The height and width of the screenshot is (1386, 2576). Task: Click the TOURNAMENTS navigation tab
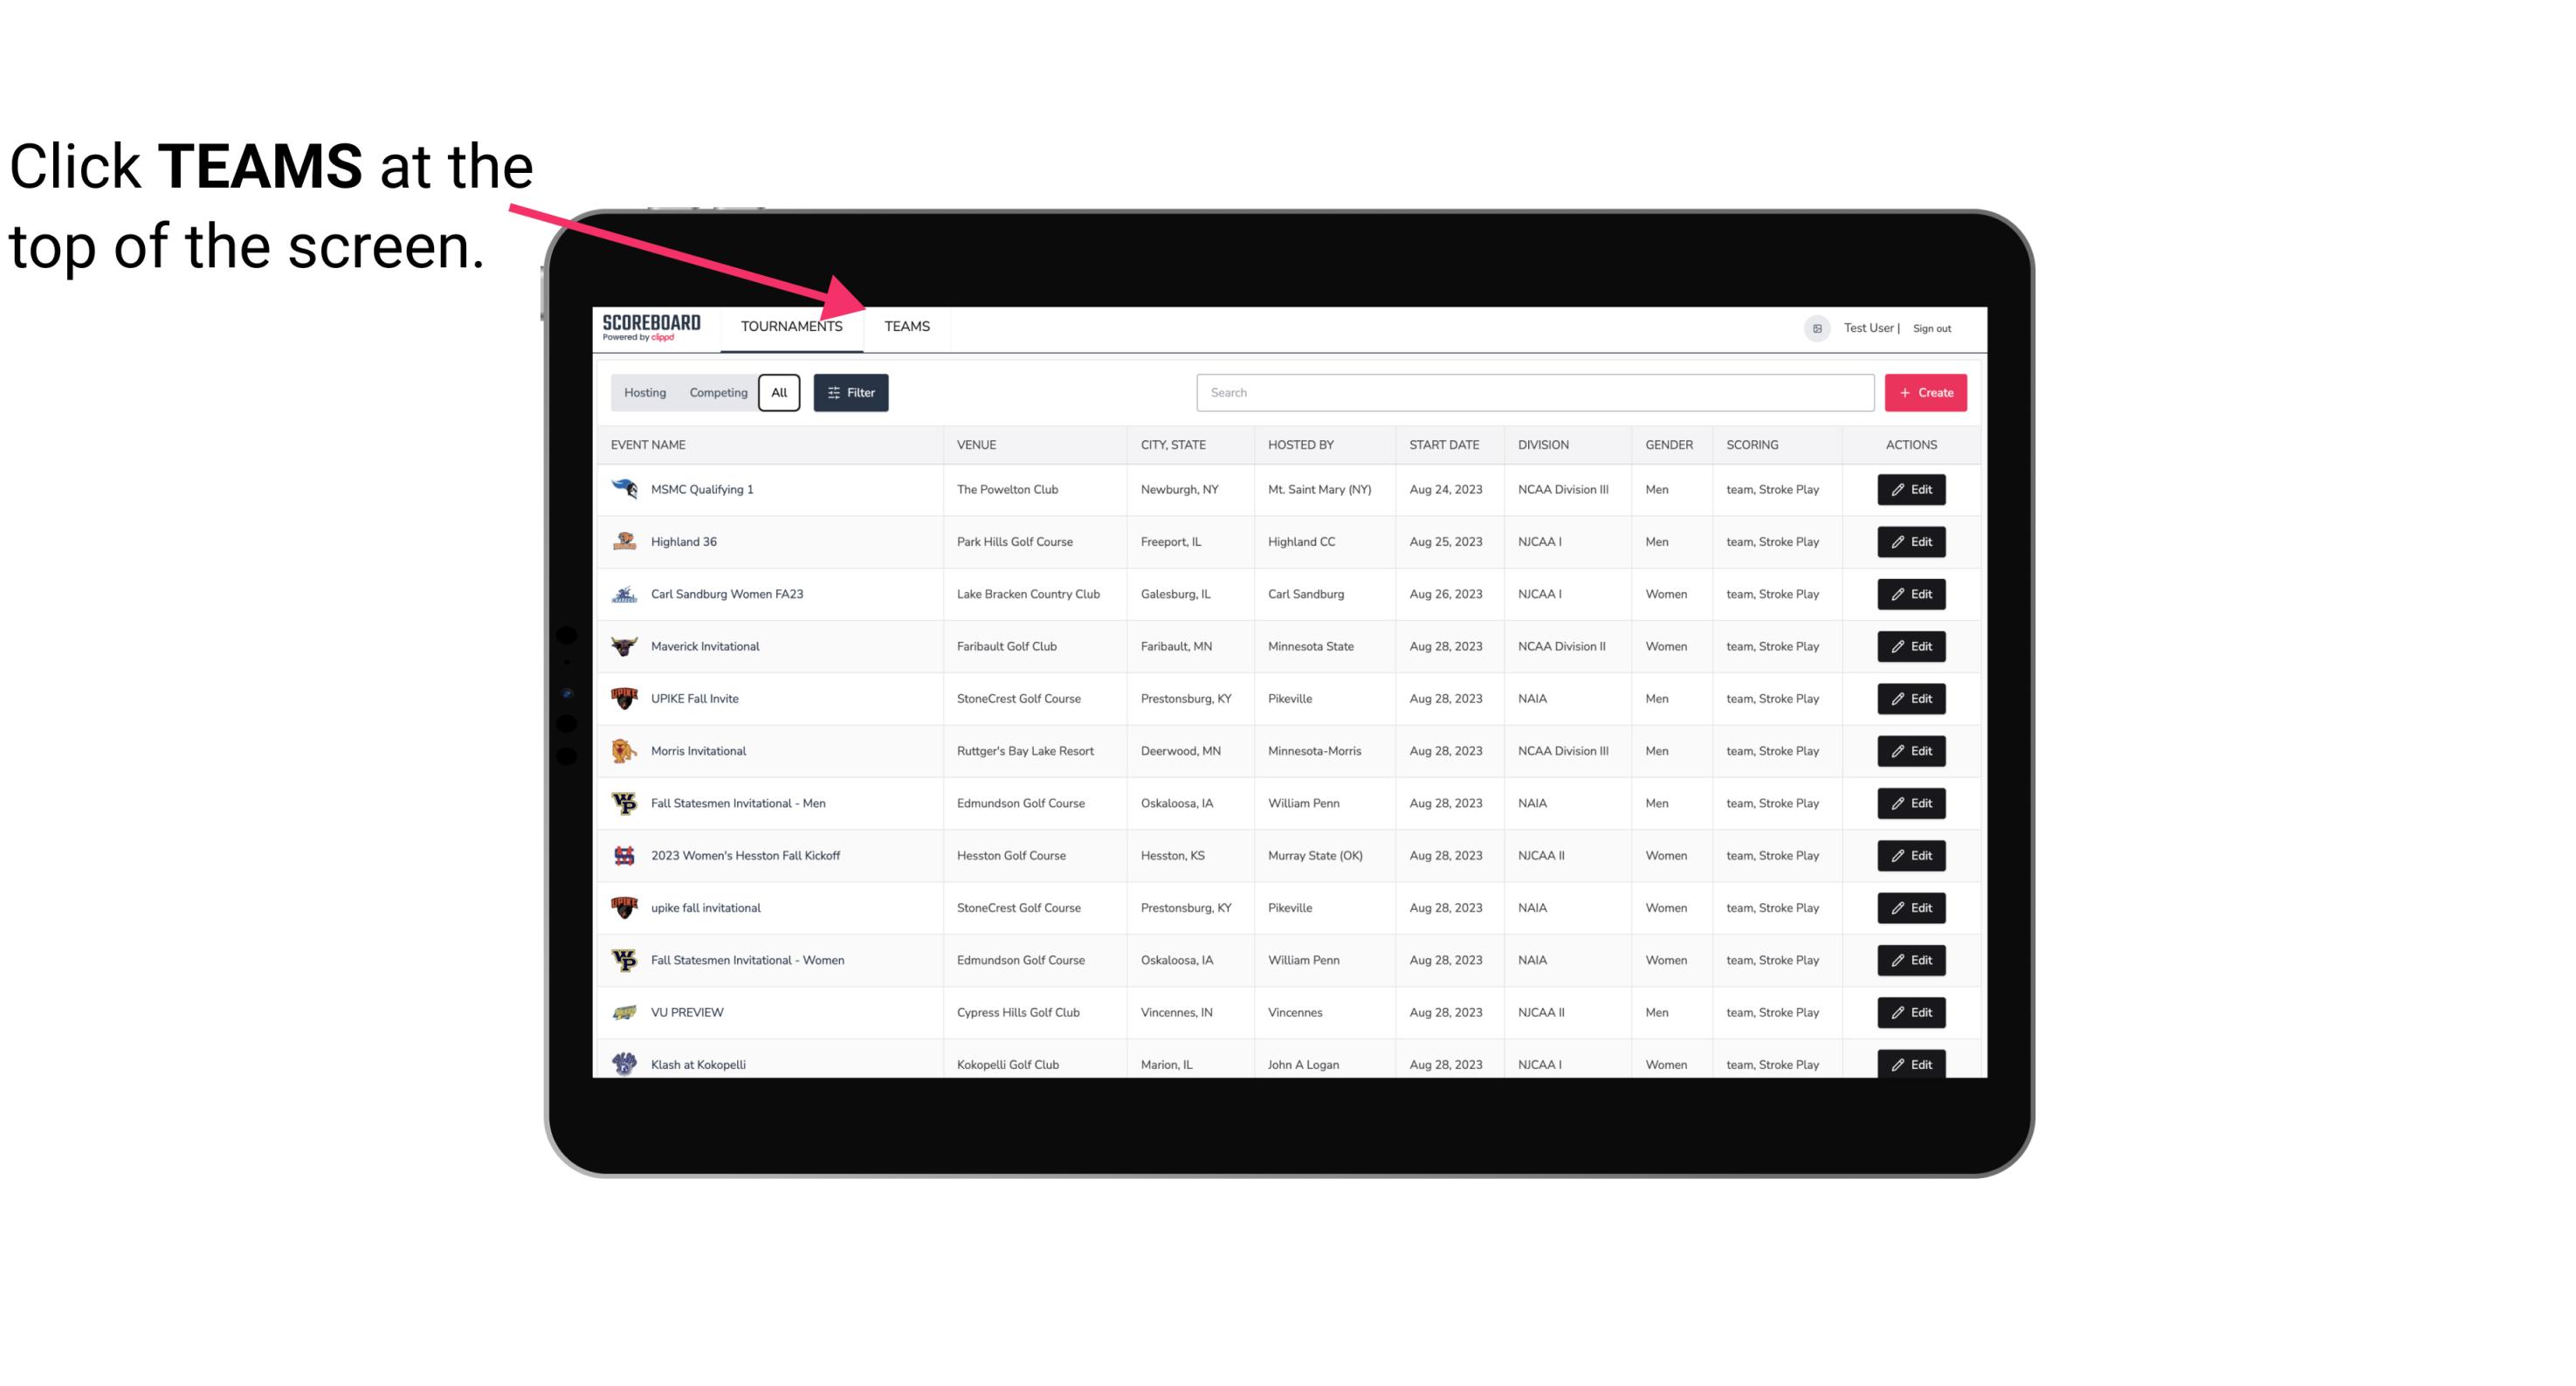[x=791, y=326]
